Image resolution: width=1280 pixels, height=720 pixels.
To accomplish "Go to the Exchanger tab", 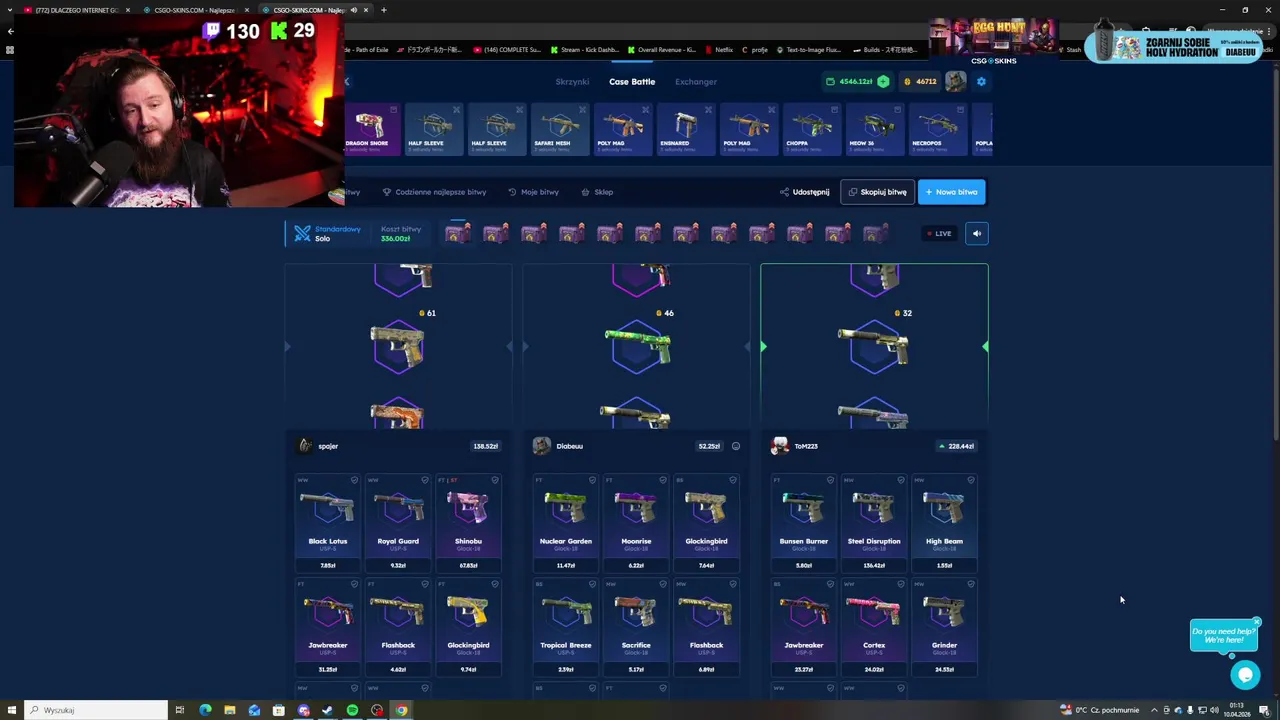I will coord(696,82).
